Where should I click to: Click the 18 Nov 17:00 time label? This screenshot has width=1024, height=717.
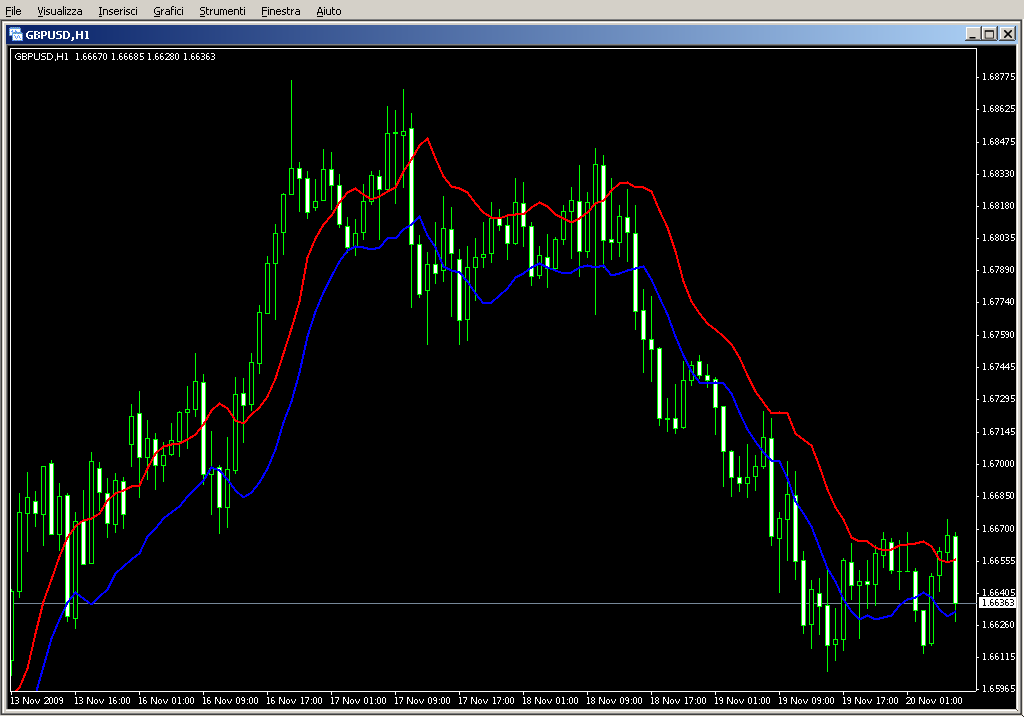[x=678, y=701]
